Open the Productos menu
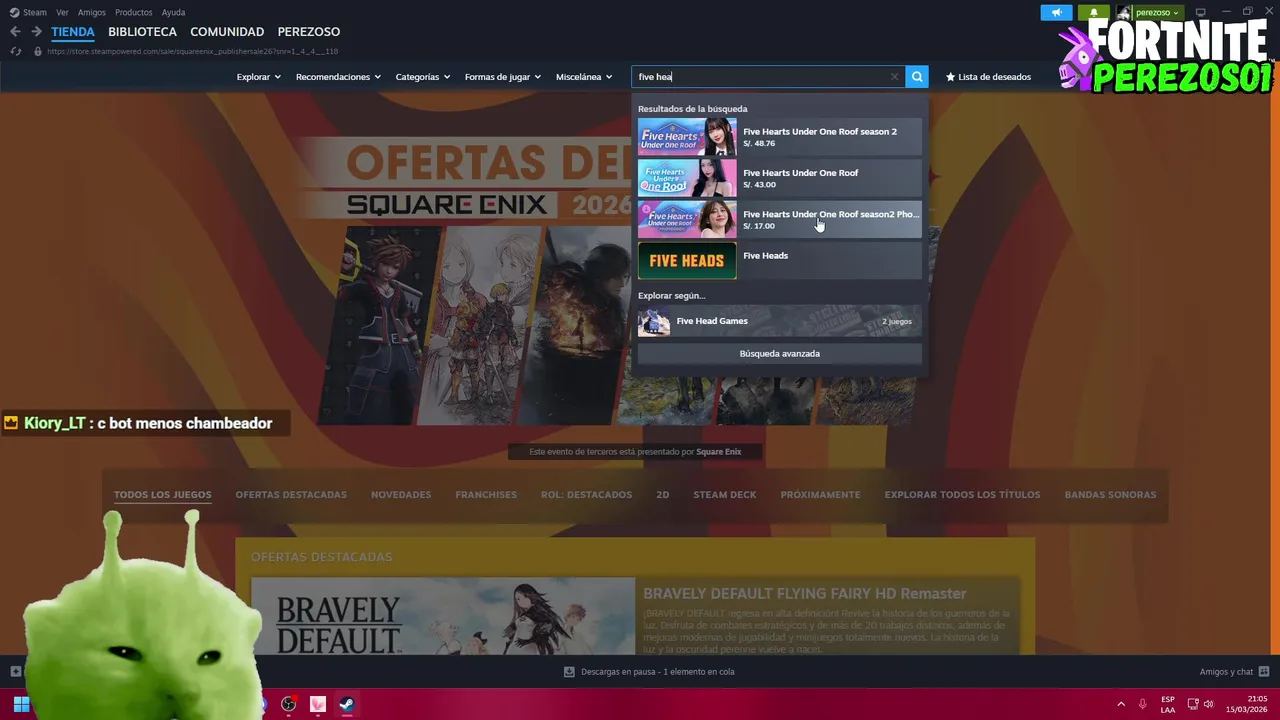This screenshot has height=720, width=1280. pyautogui.click(x=134, y=12)
